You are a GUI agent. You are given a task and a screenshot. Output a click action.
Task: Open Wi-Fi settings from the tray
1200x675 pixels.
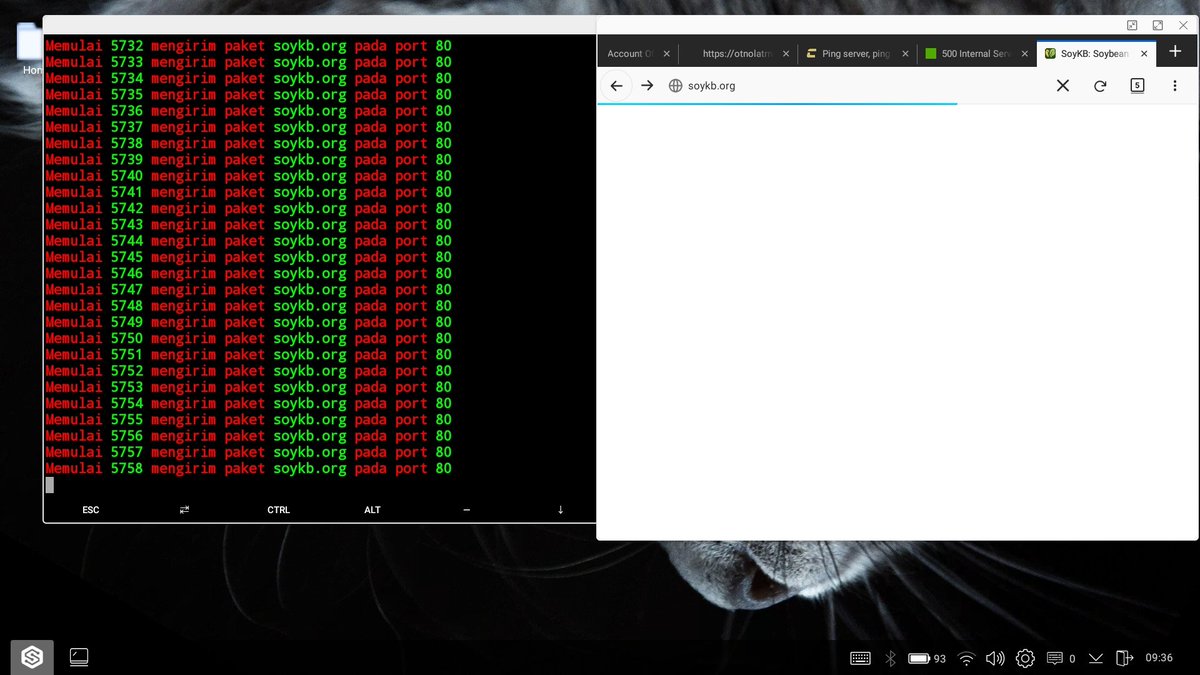(966, 658)
